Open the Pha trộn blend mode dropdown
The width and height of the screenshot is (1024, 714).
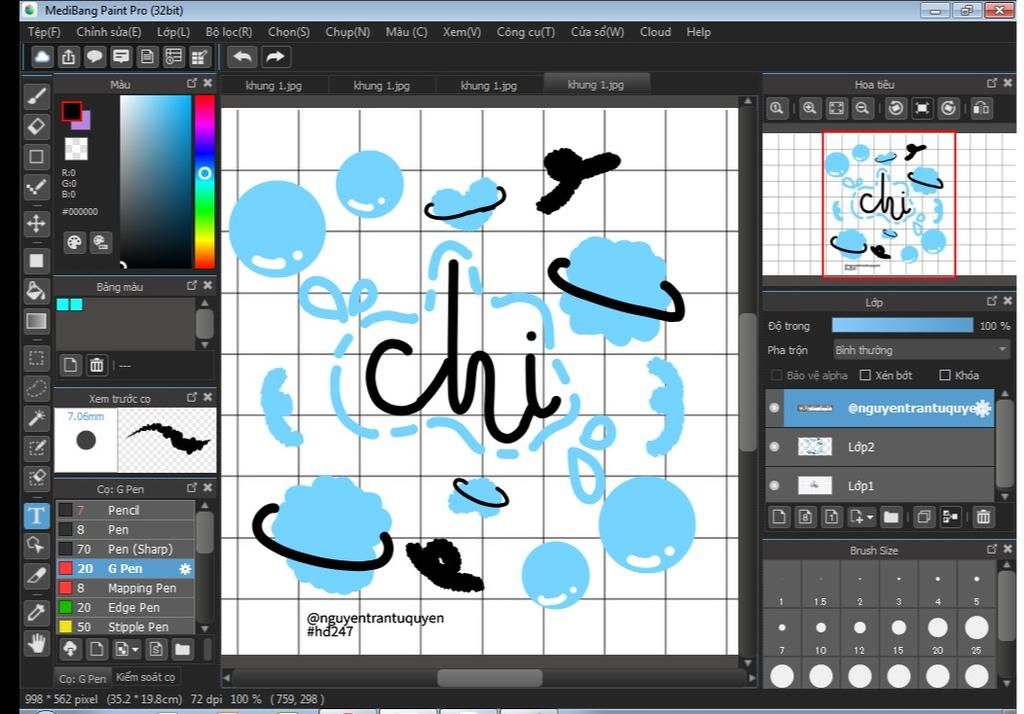(x=921, y=350)
